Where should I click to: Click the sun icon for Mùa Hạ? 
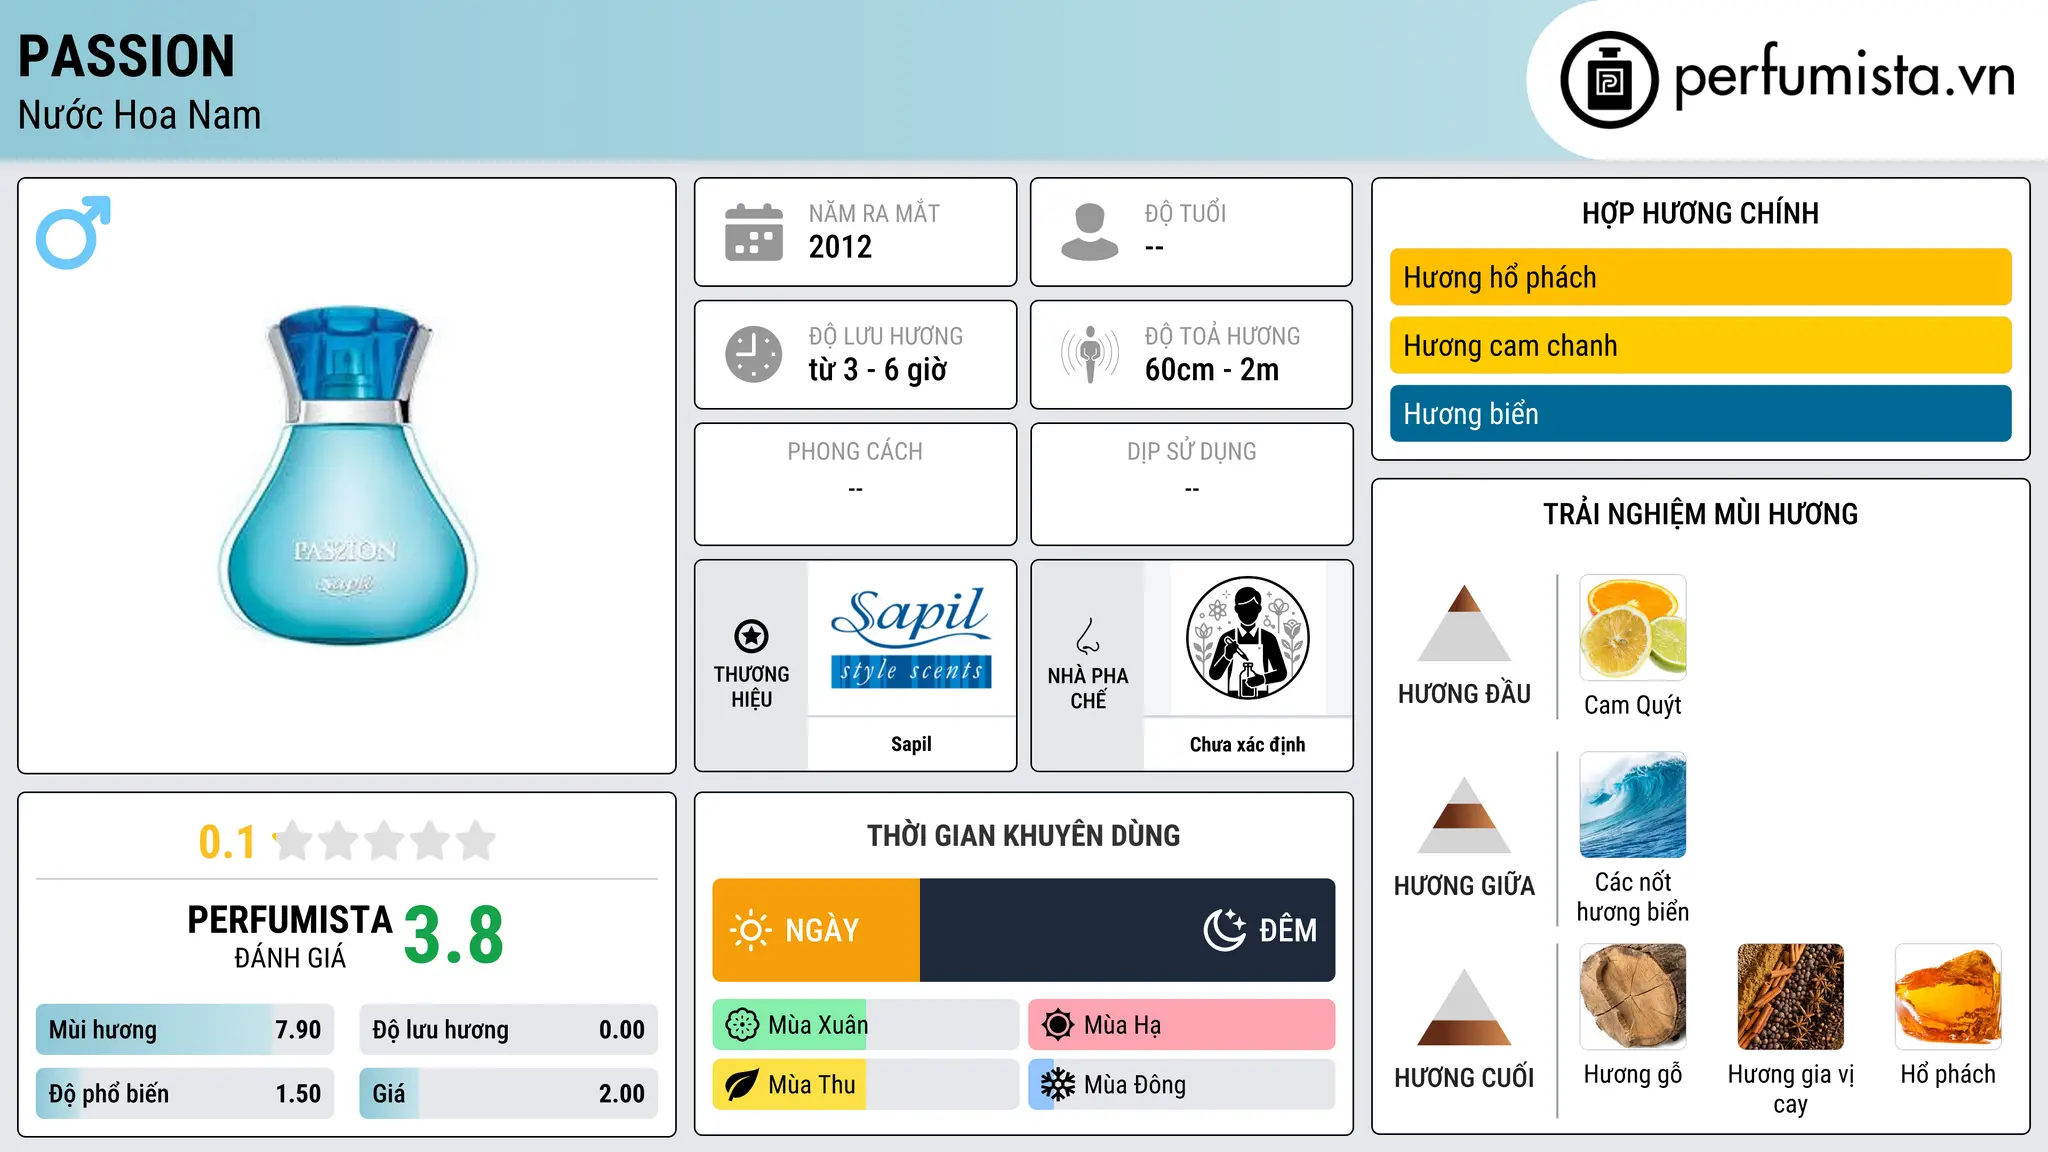[x=1058, y=1025]
